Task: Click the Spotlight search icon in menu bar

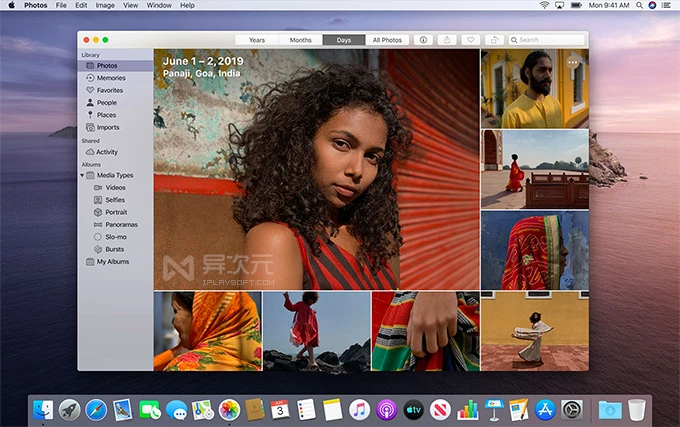Action: click(639, 5)
